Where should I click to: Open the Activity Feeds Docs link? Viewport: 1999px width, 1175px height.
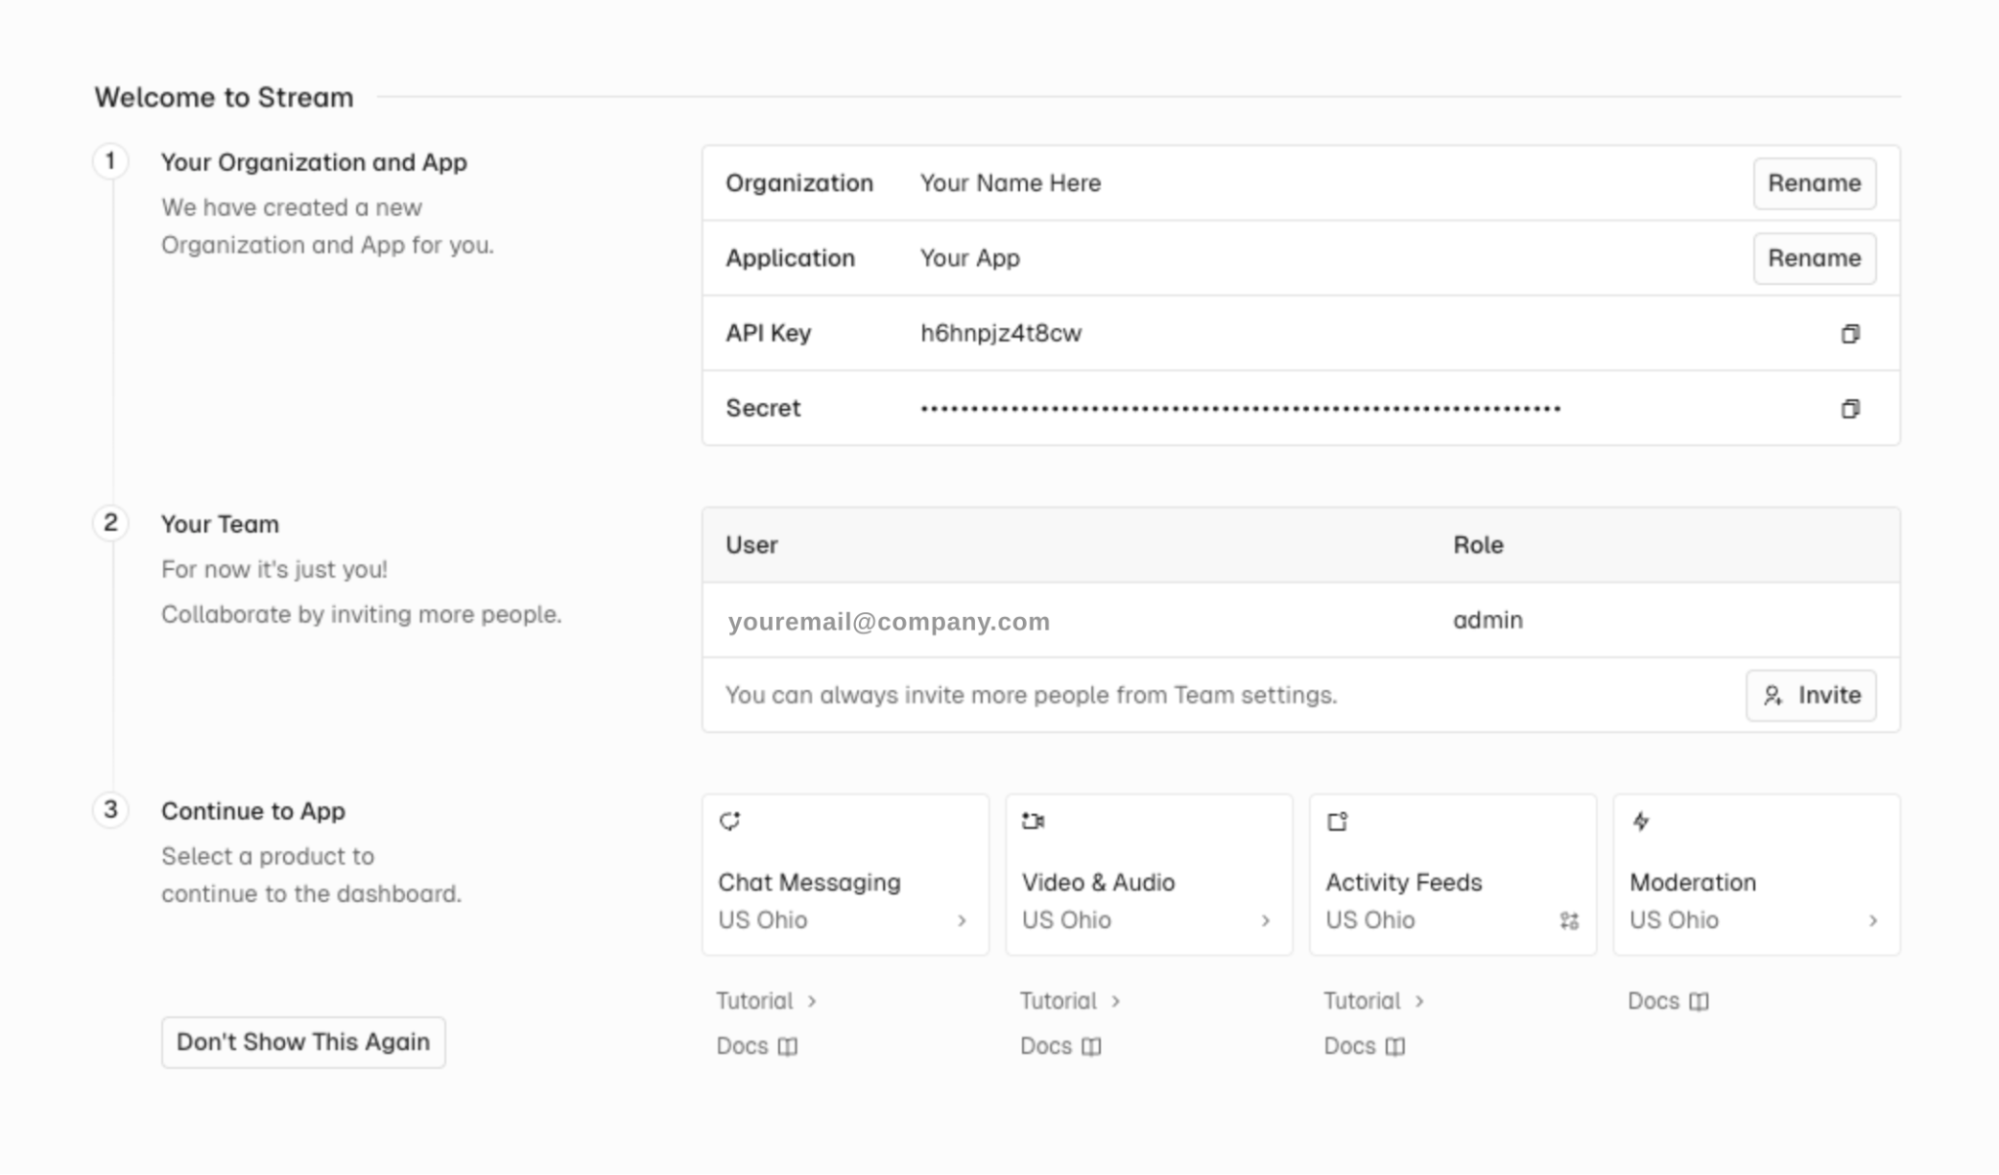1365,1047
